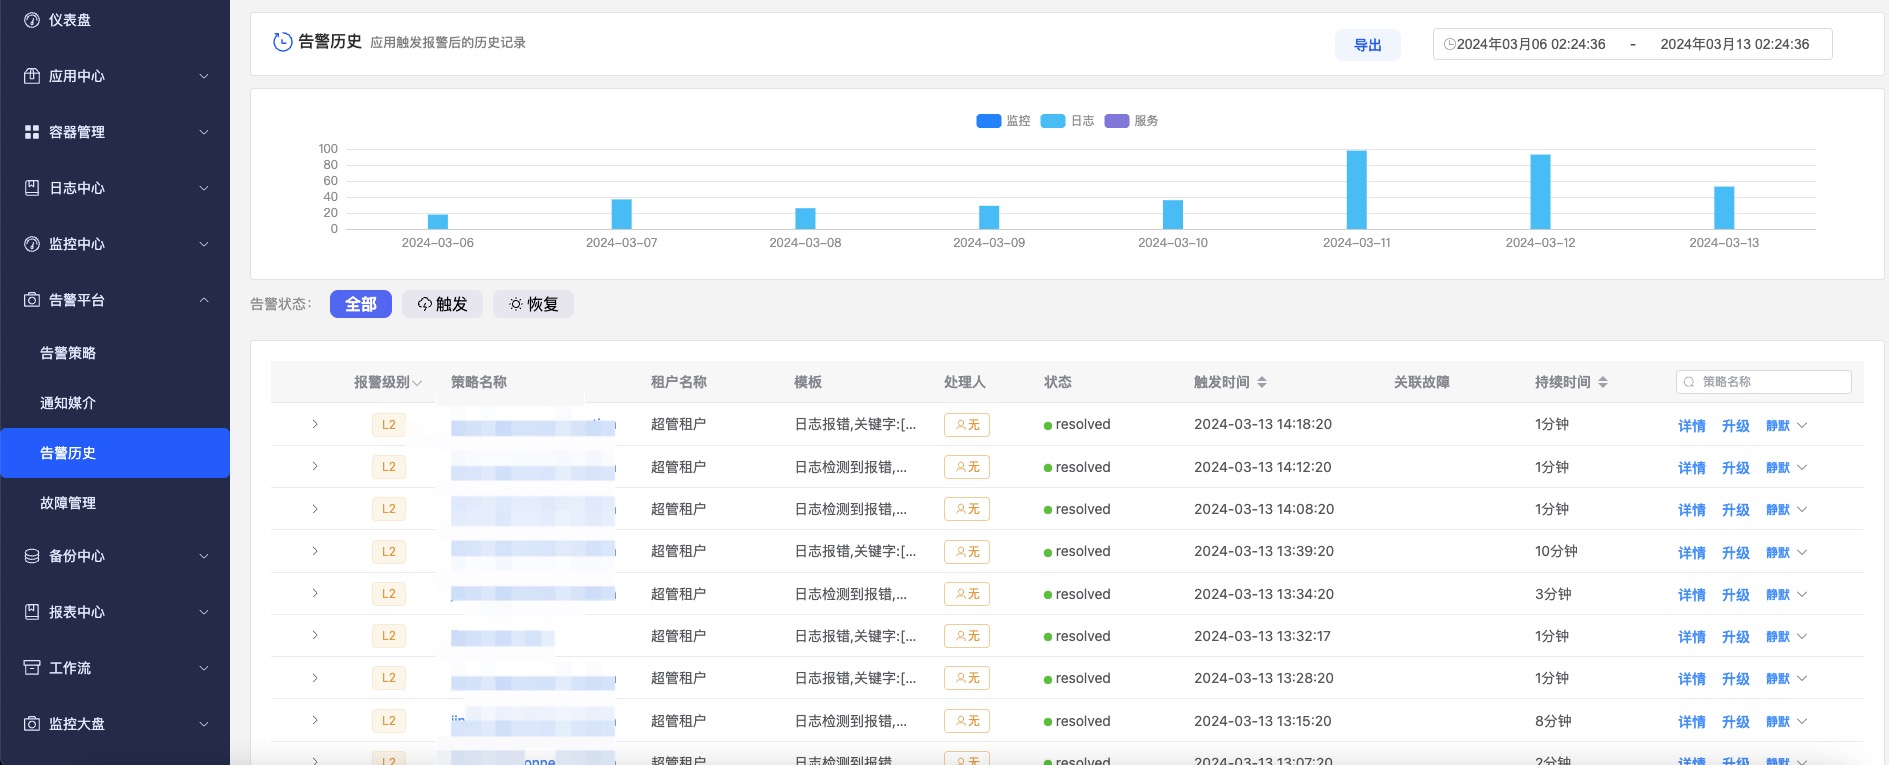Expand the 监控大盘 menu chevron
The height and width of the screenshot is (765, 1889).
point(204,724)
